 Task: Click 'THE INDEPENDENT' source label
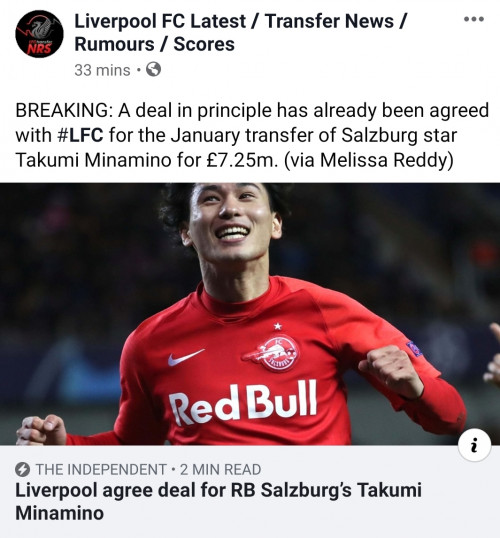[101, 469]
